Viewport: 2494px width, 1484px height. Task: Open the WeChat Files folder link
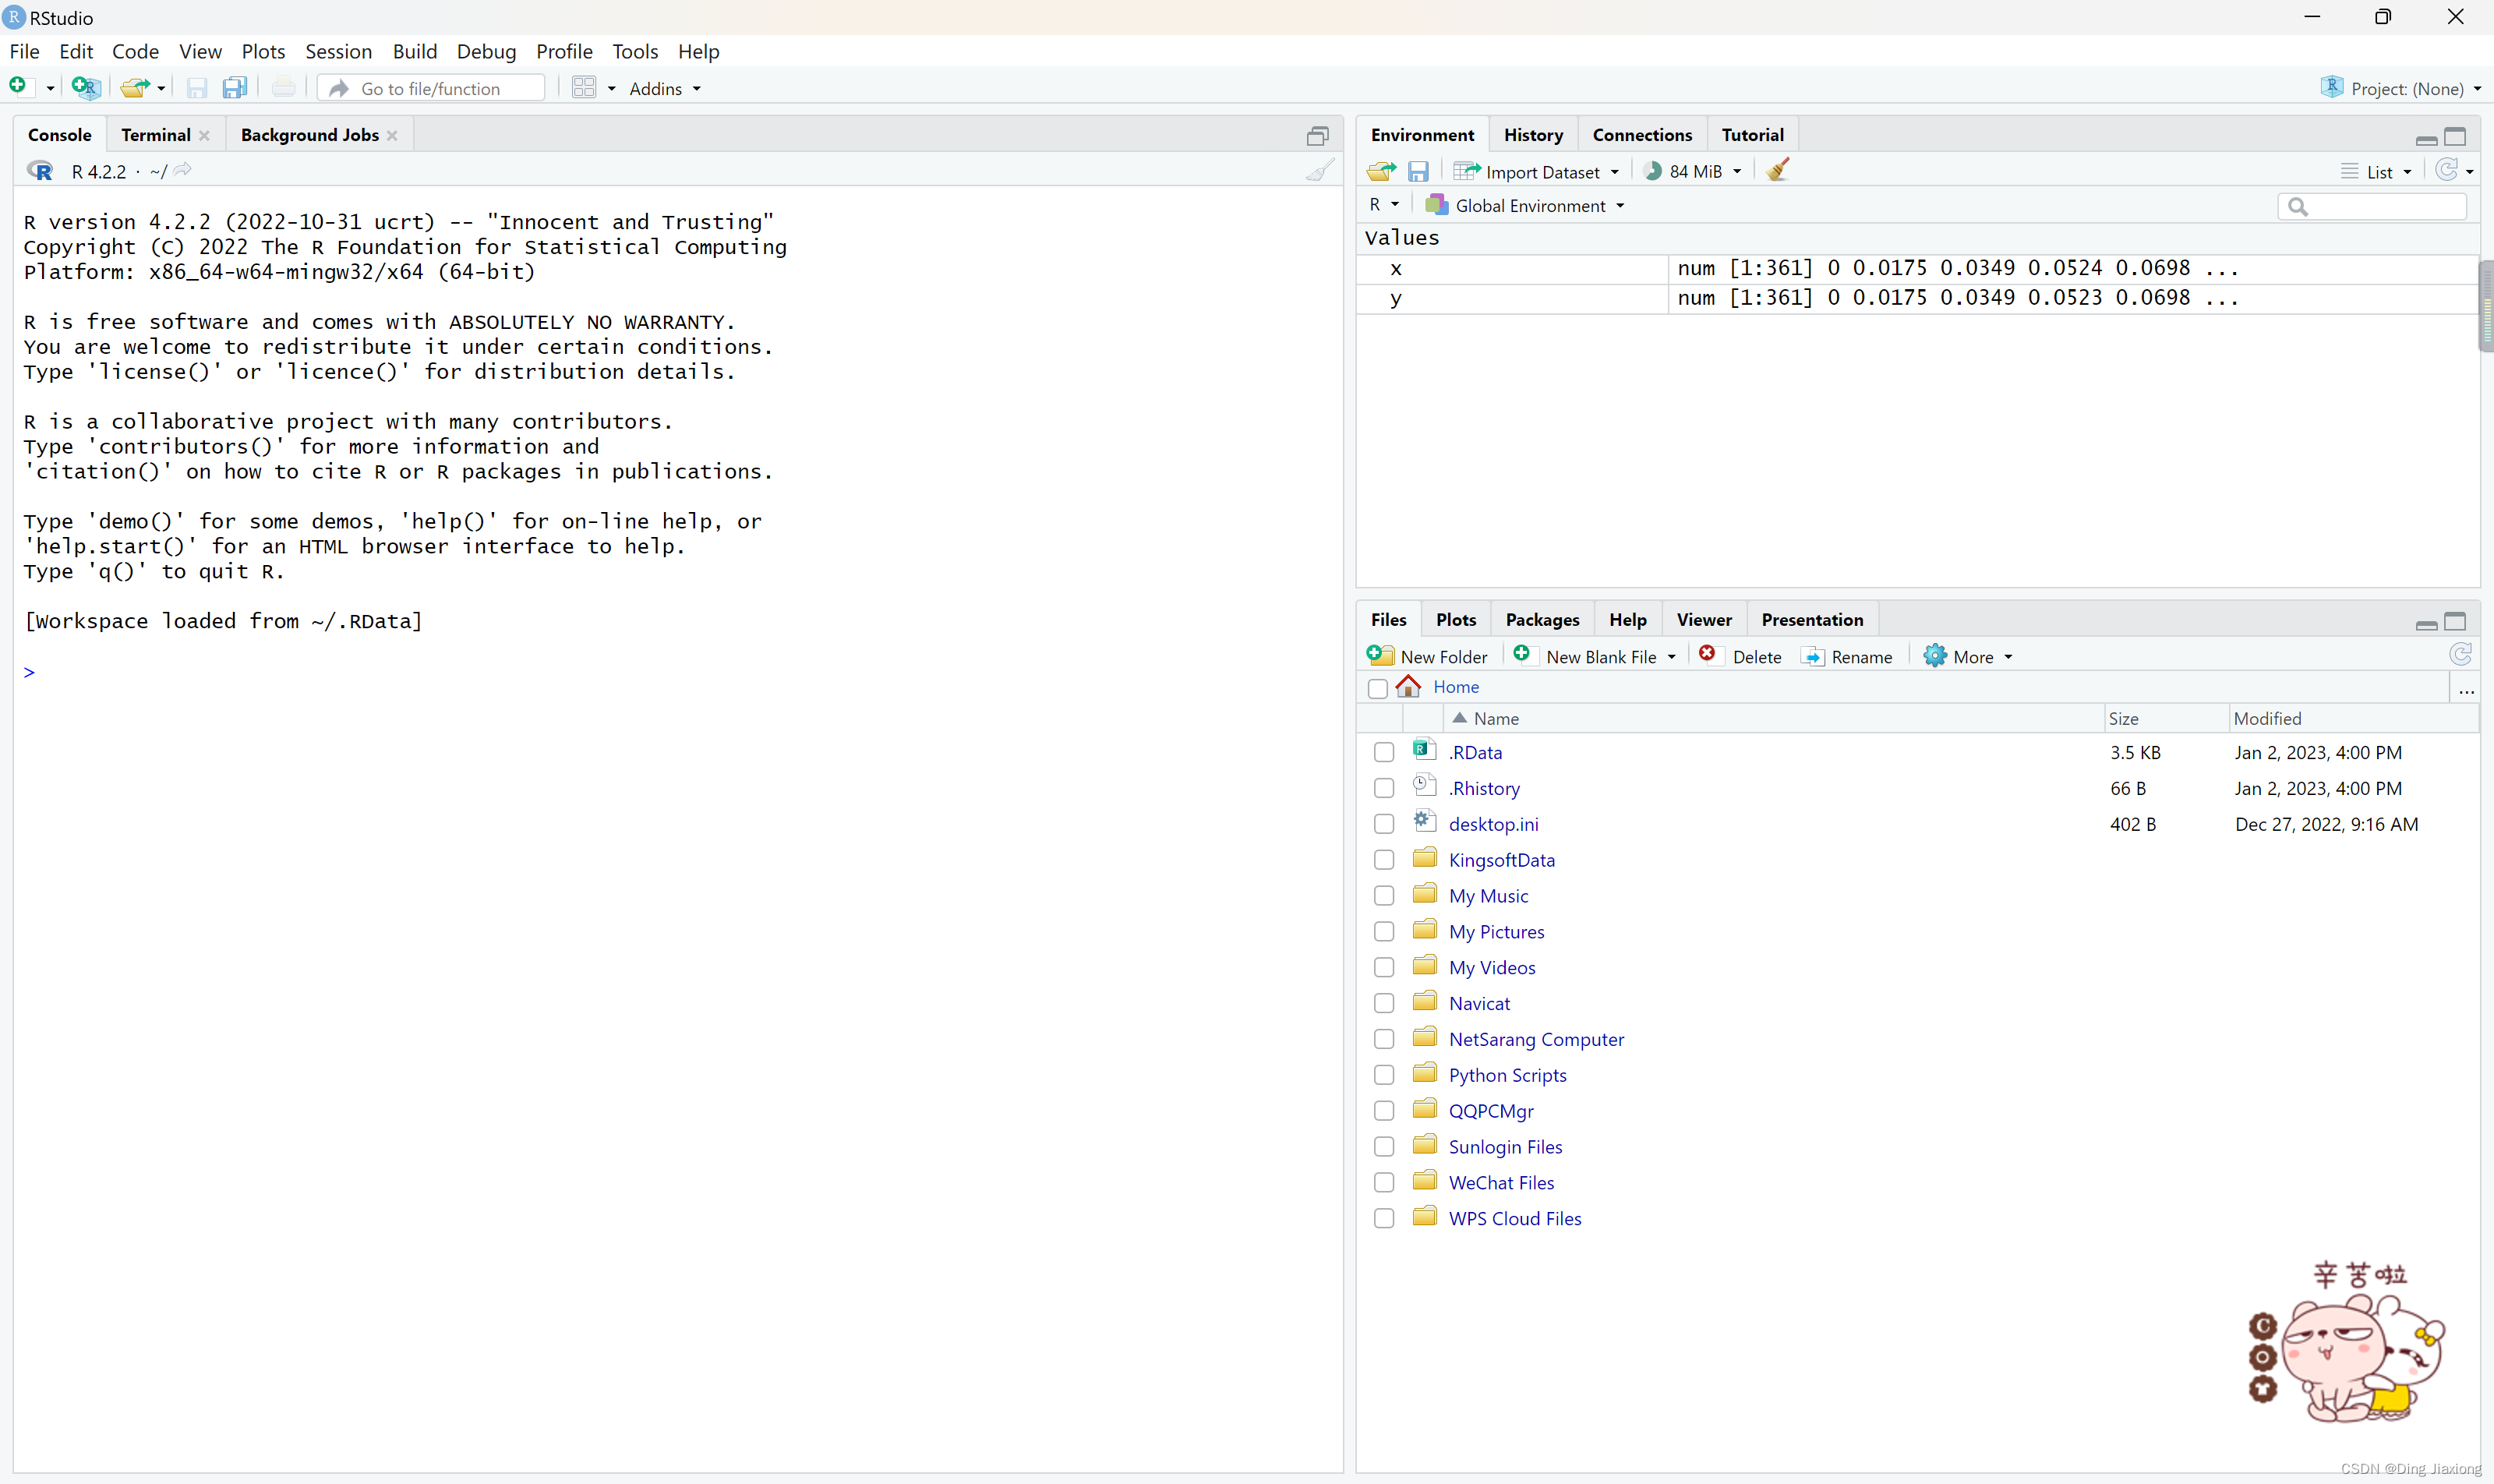pyautogui.click(x=1500, y=1183)
